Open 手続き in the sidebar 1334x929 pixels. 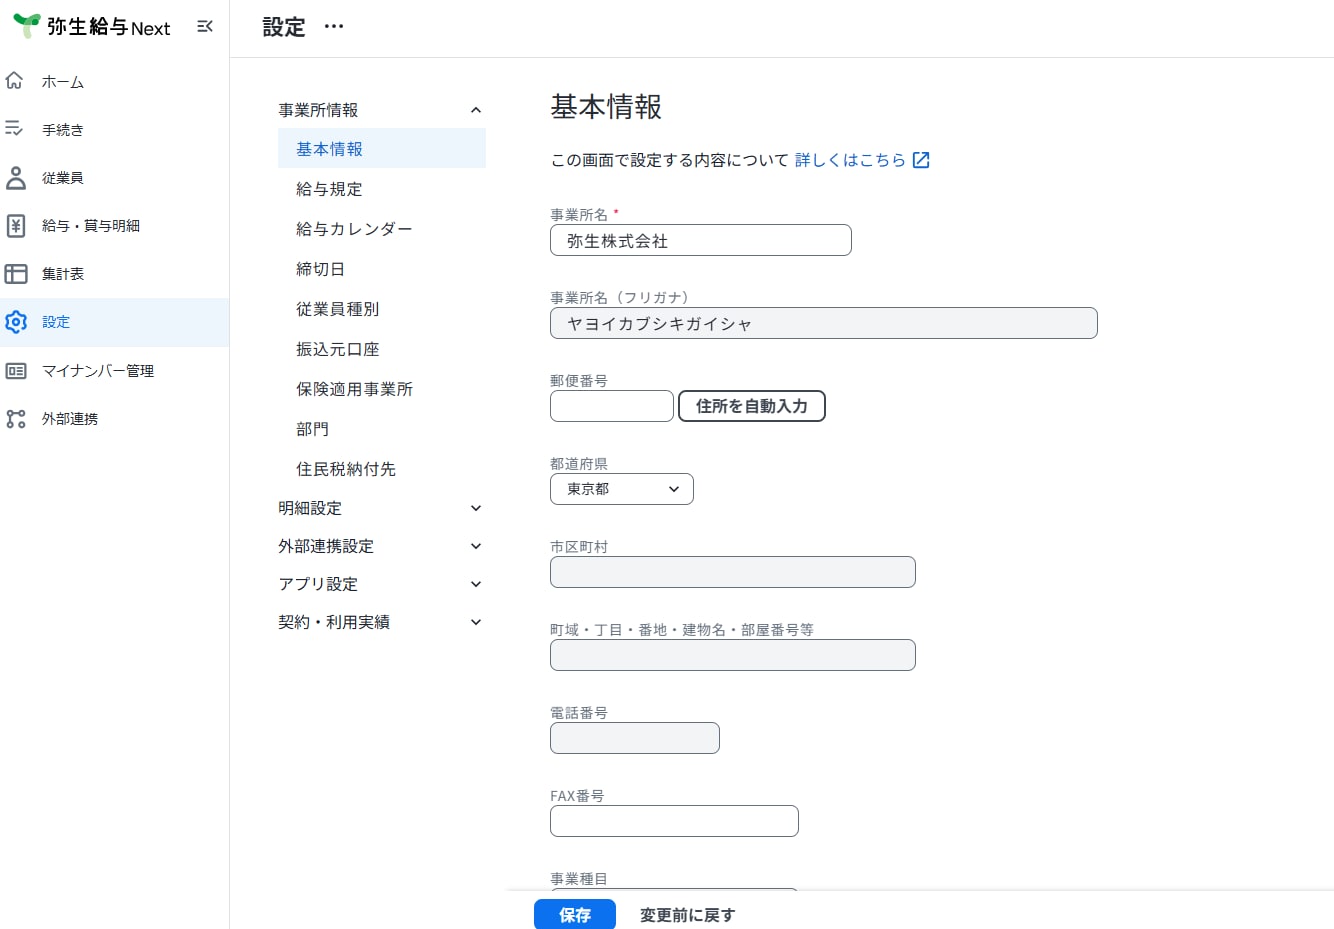coord(114,130)
